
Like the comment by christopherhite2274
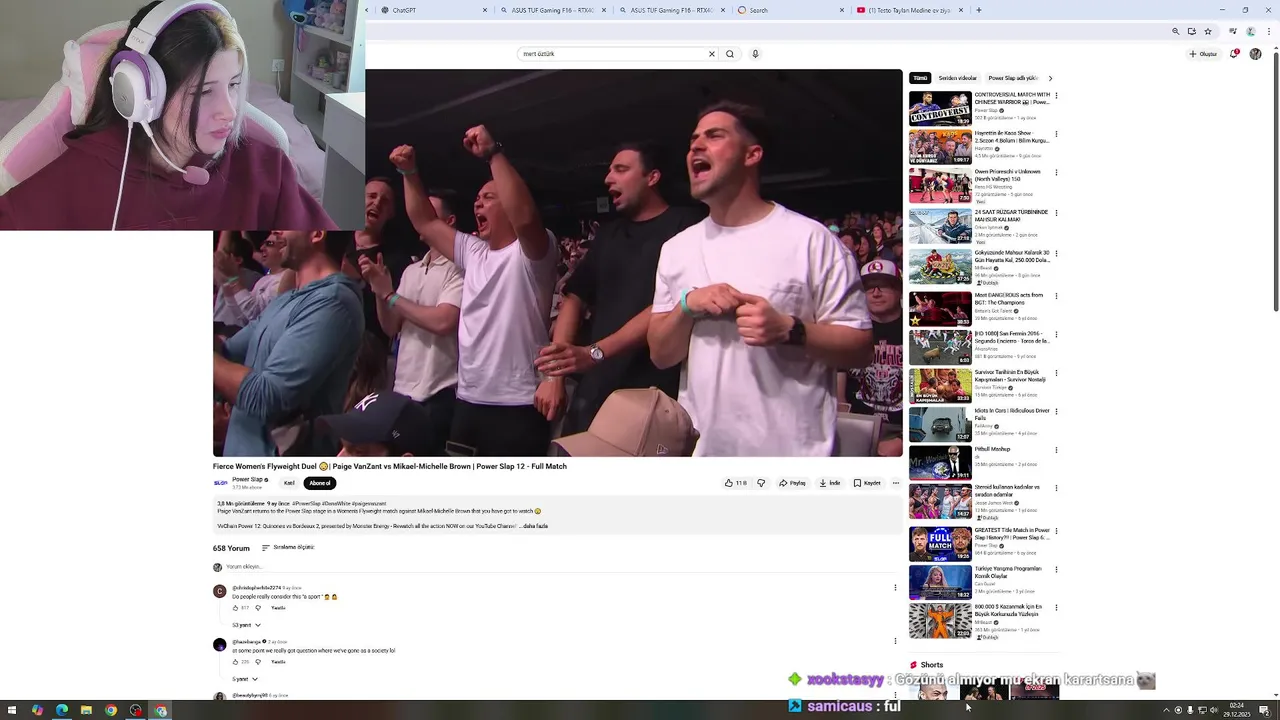236,608
